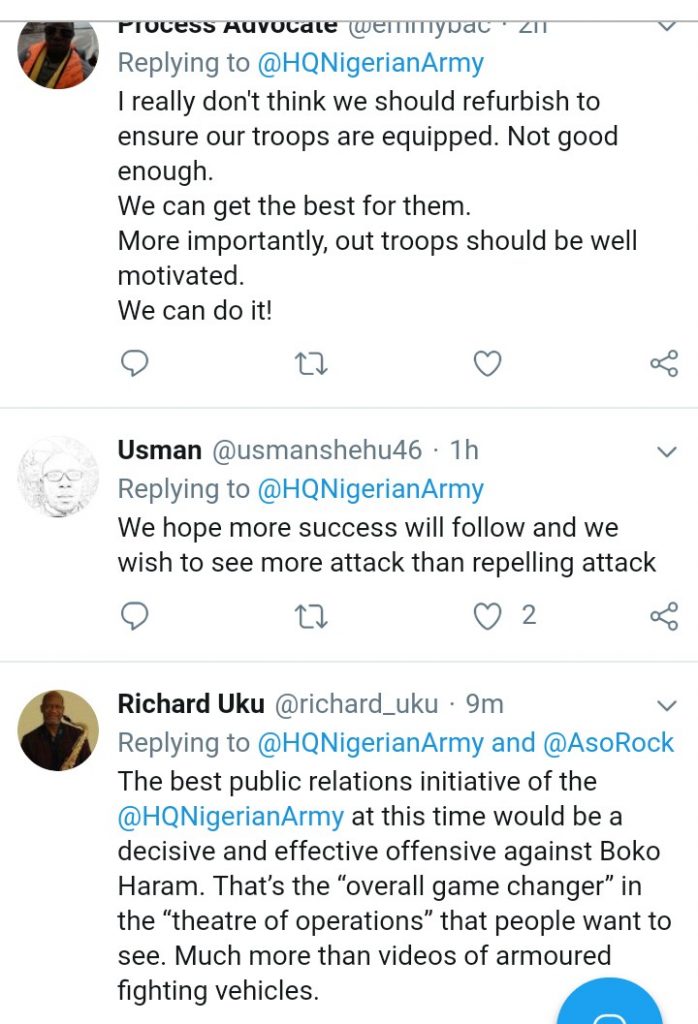Like Usman's tweet with 2 likes
The height and width of the screenshot is (1024, 698).
click(x=487, y=617)
